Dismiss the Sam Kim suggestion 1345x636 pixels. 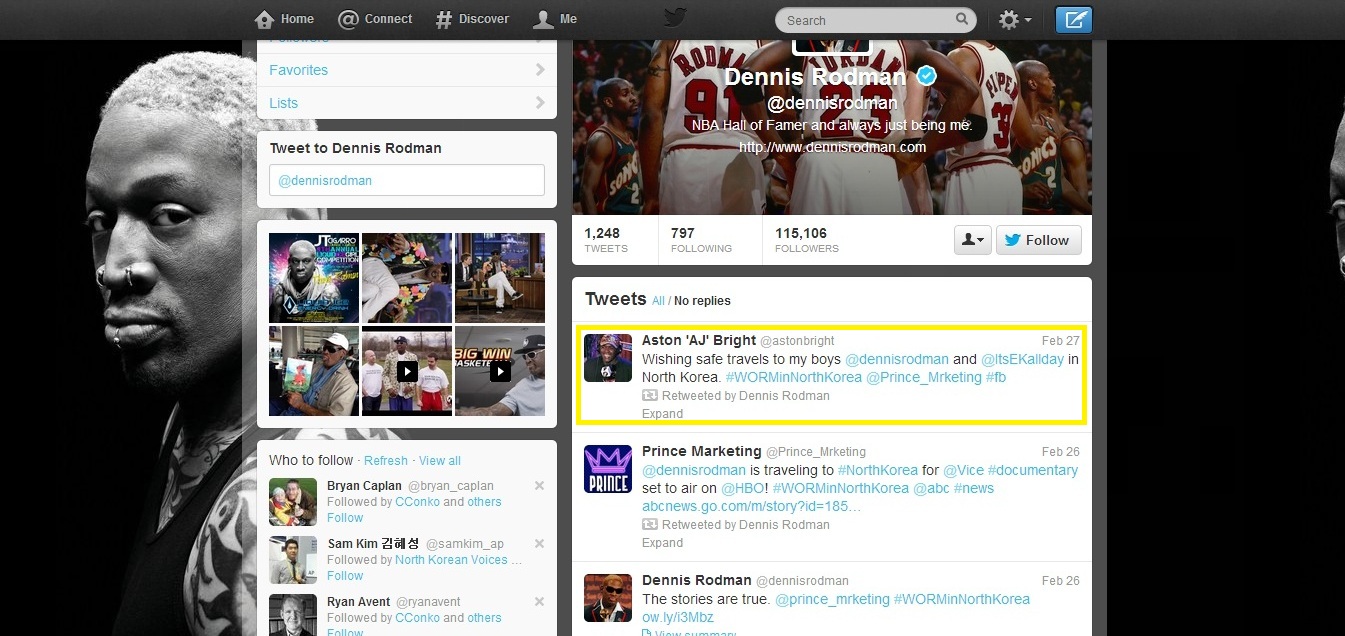(x=539, y=544)
